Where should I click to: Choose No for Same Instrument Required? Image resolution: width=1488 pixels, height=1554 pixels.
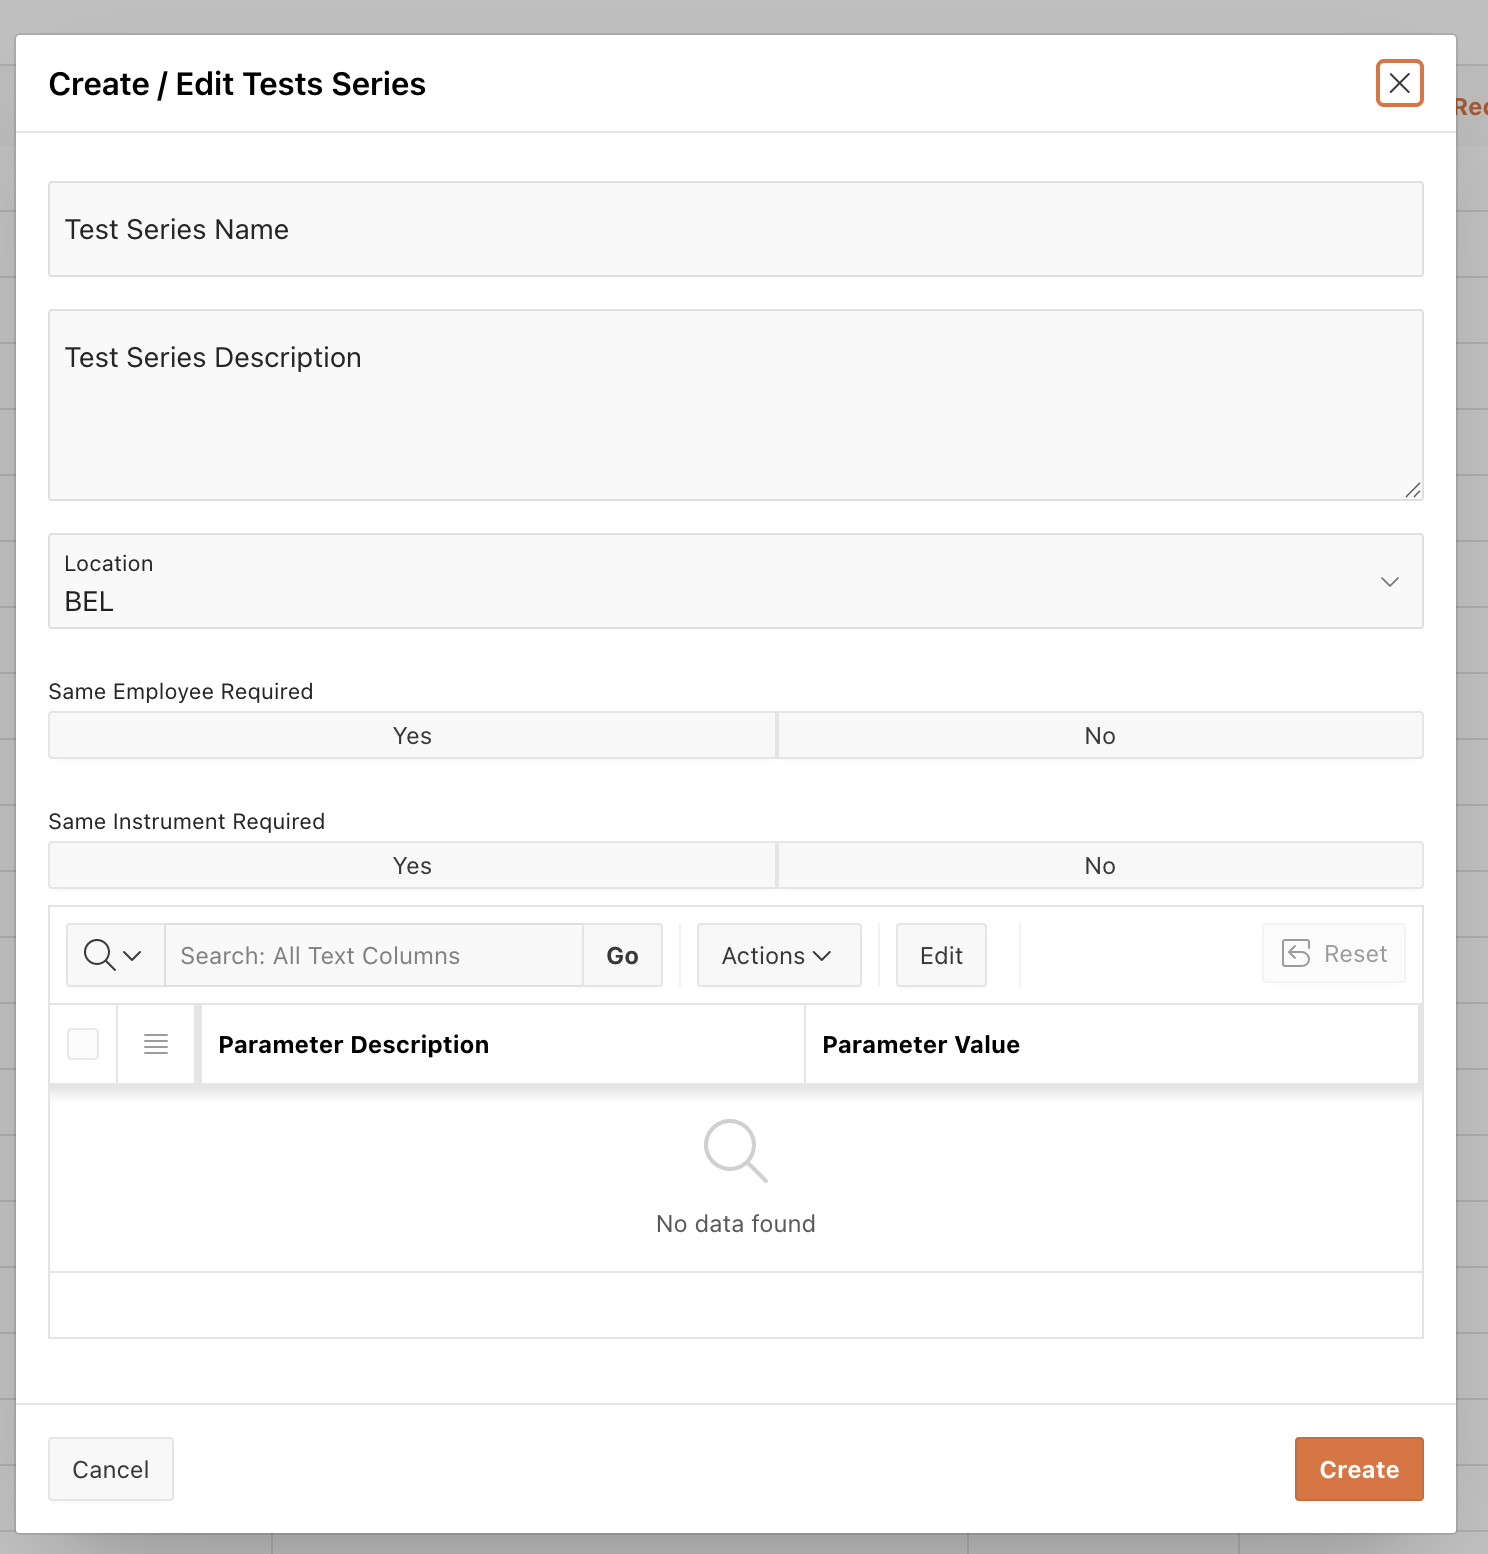pyautogui.click(x=1099, y=866)
